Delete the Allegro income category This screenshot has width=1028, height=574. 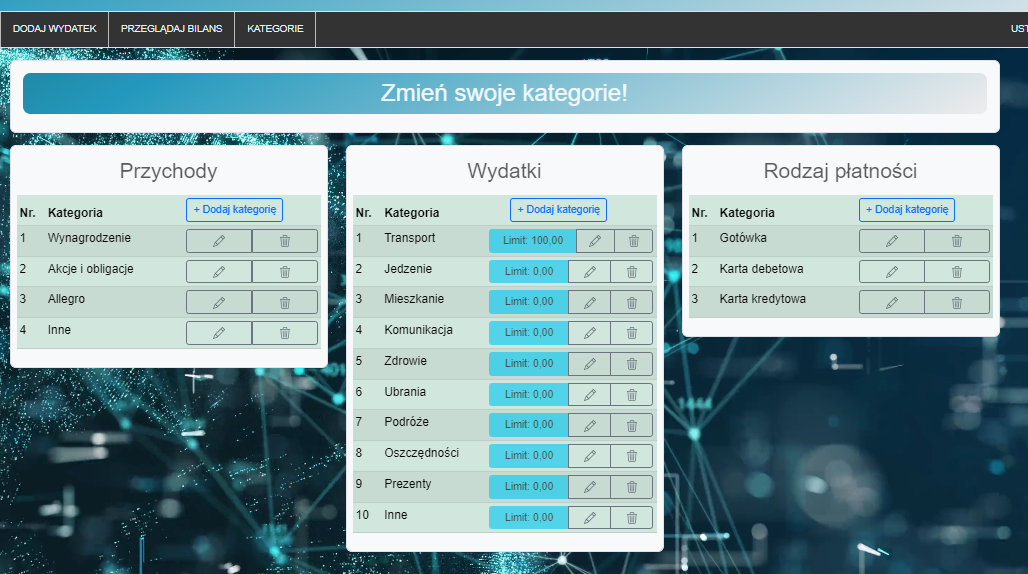point(284,302)
